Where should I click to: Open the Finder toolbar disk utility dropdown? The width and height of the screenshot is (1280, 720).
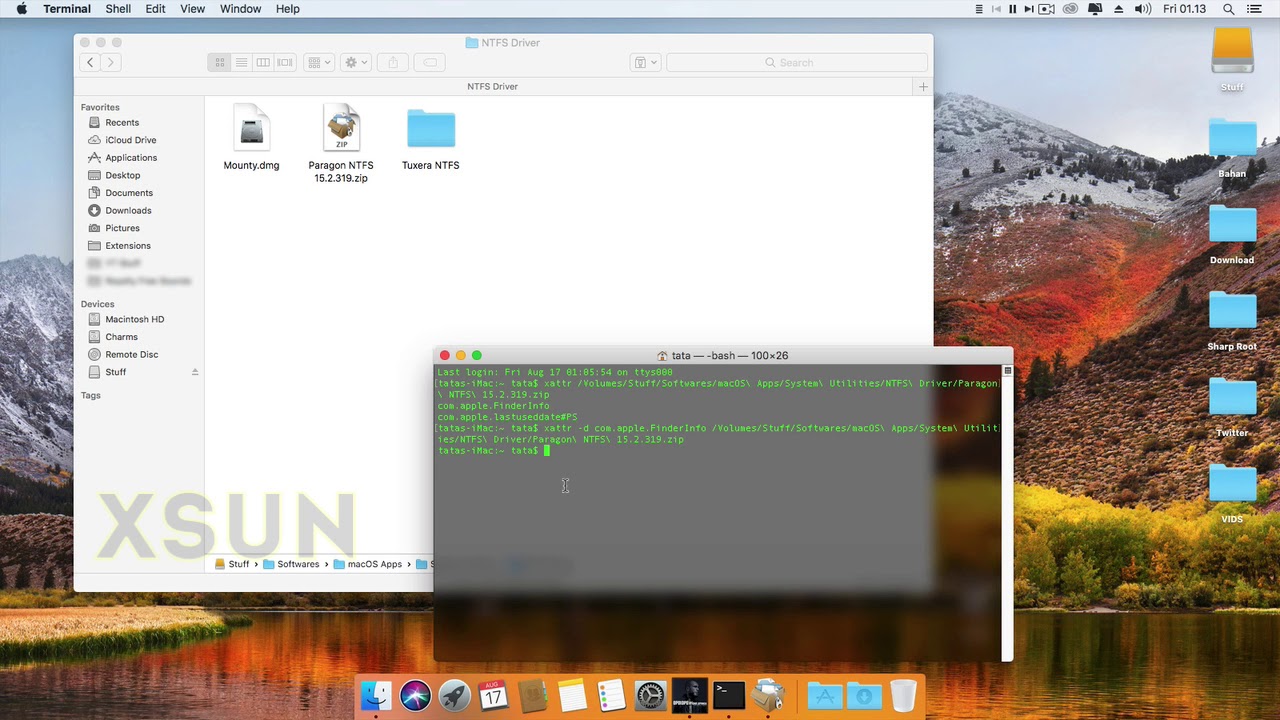pyautogui.click(x=645, y=62)
